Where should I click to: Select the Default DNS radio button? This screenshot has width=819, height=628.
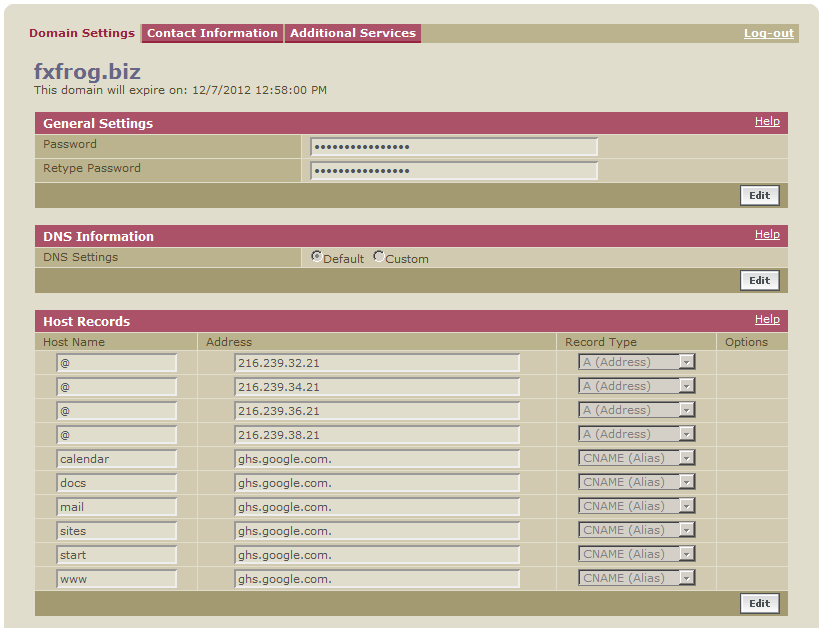tap(317, 257)
